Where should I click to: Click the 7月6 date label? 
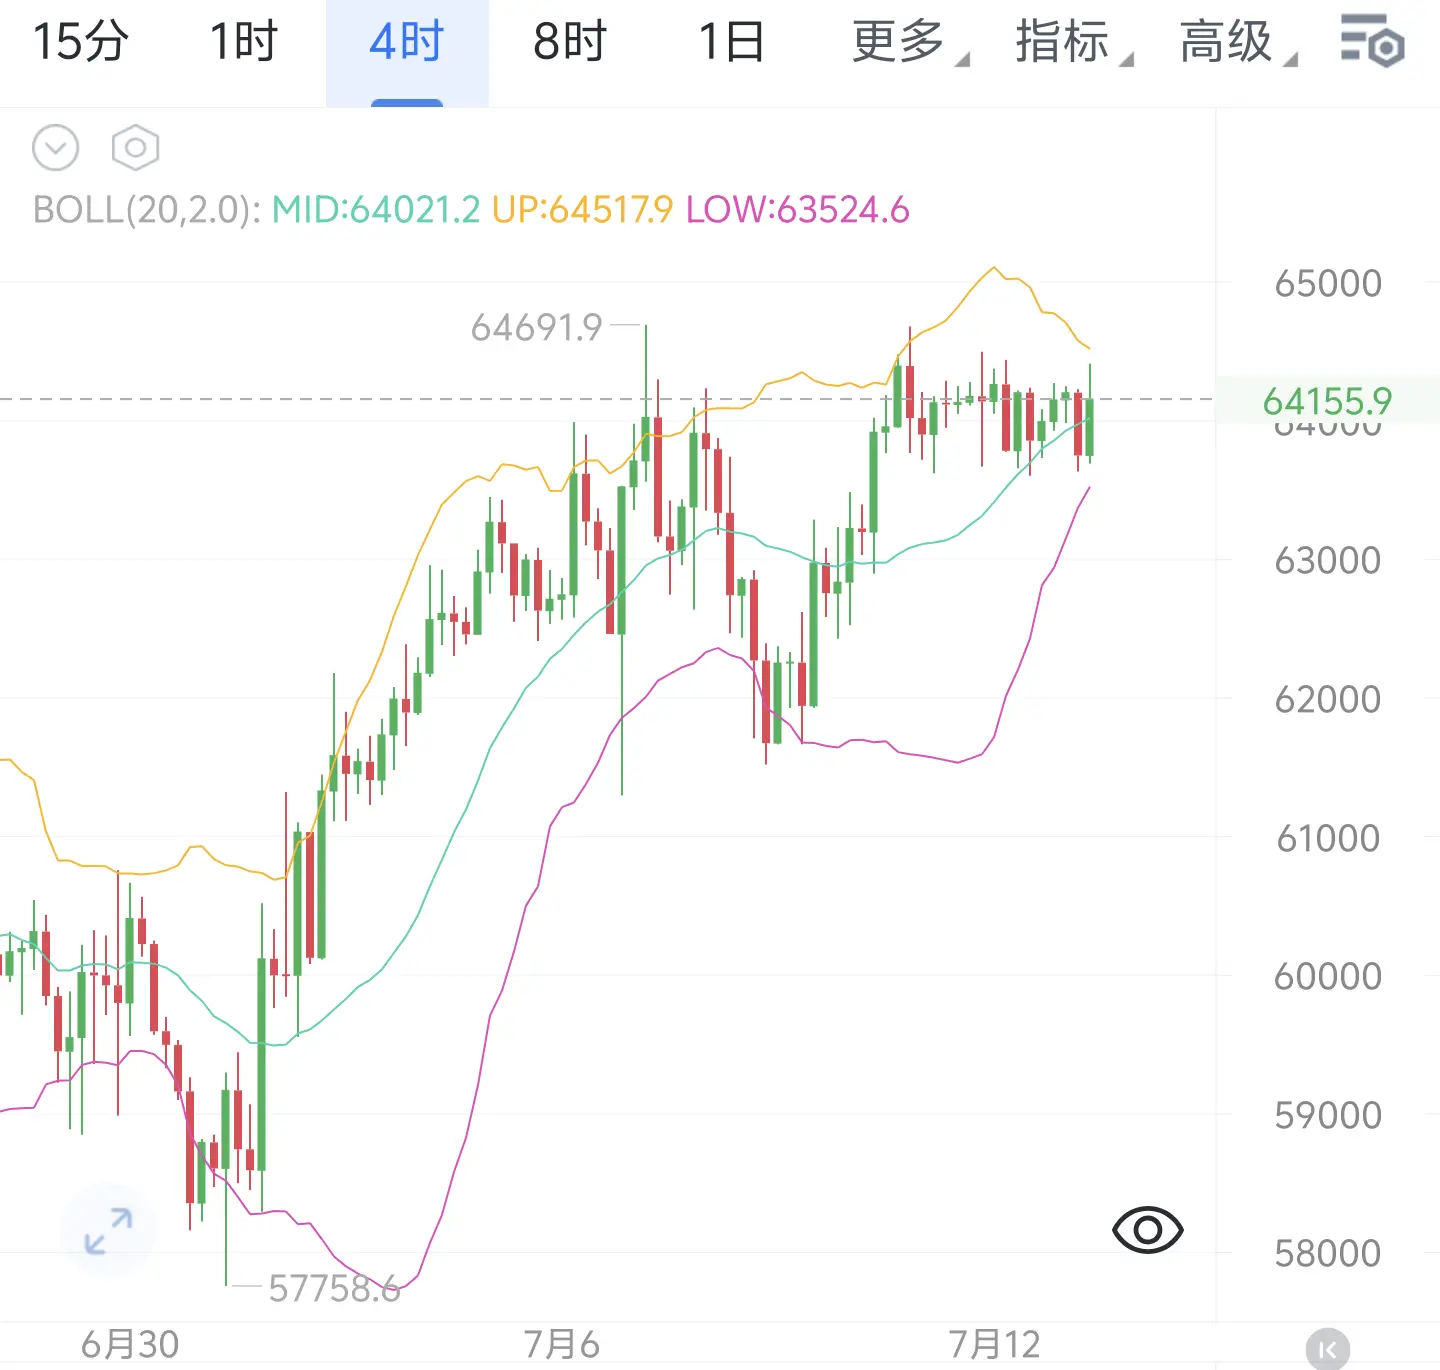(562, 1344)
